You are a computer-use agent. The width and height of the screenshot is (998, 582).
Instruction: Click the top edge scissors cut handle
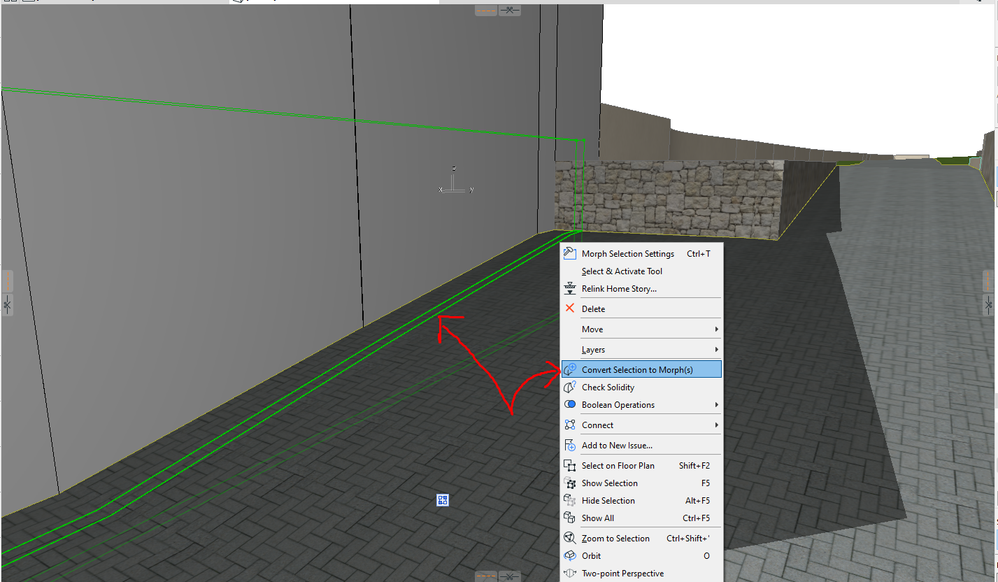(x=510, y=10)
